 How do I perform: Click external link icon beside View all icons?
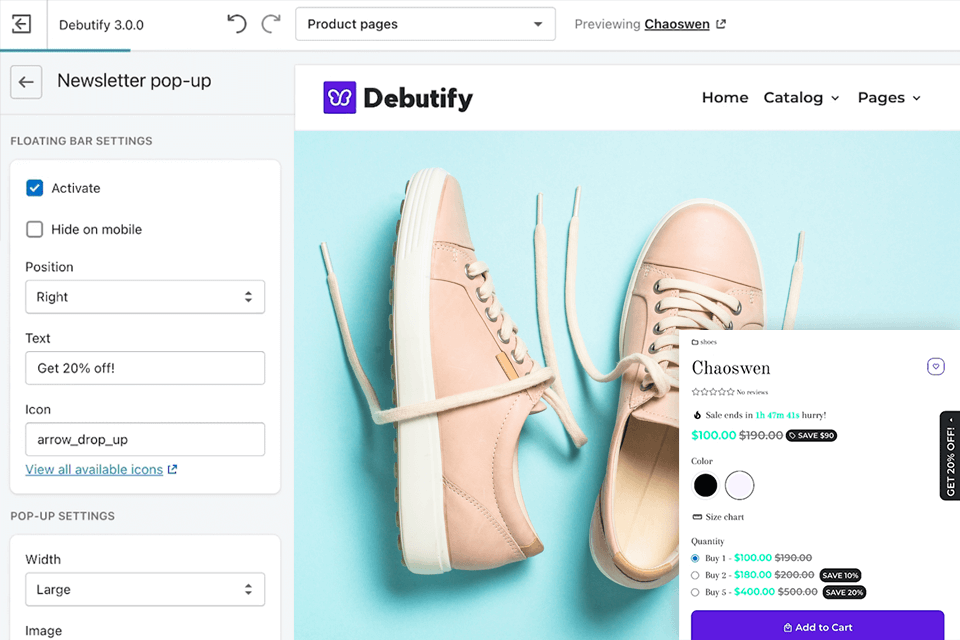click(x=173, y=469)
